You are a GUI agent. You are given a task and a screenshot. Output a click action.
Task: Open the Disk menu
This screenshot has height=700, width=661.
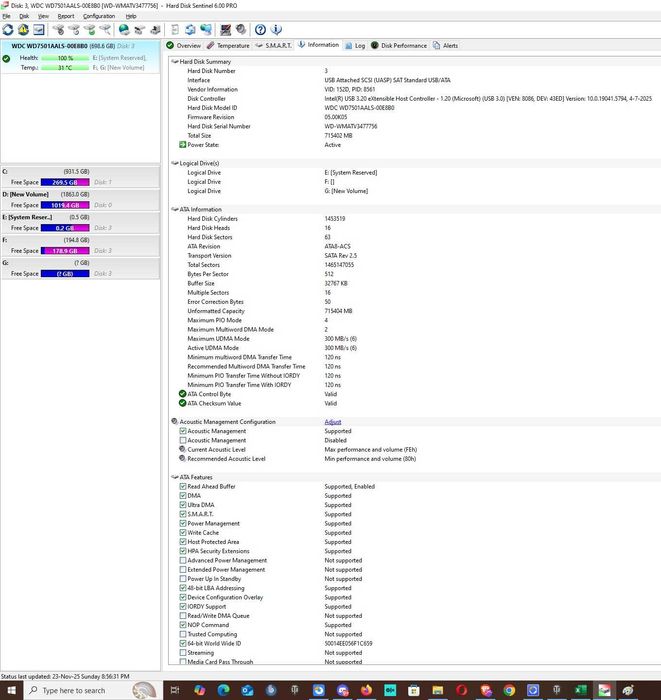[x=24, y=16]
